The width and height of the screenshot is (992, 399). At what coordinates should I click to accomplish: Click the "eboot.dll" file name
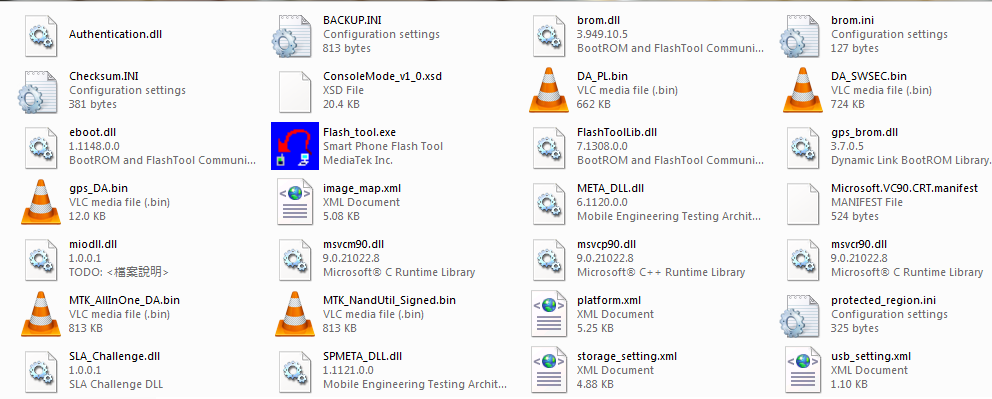click(x=92, y=132)
